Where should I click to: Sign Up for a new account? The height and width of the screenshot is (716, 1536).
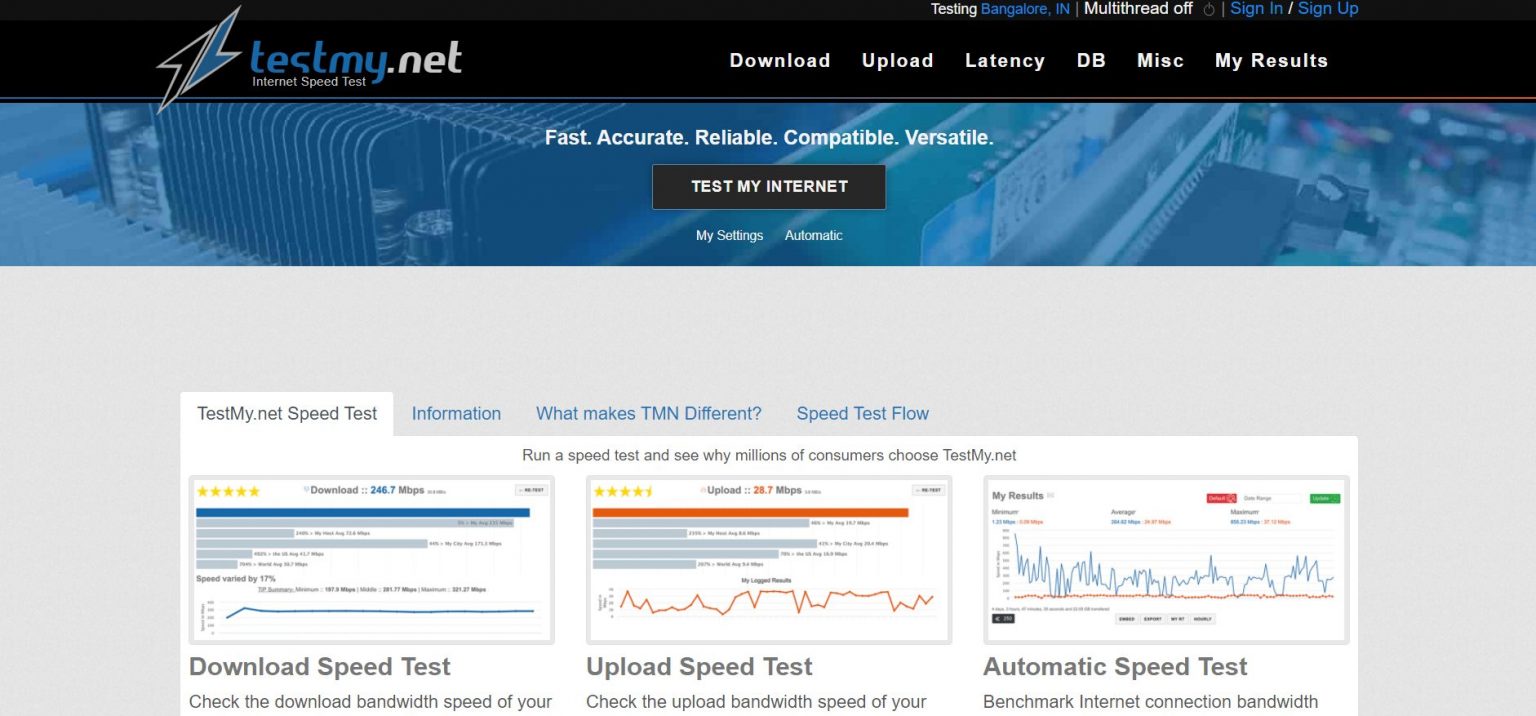(1327, 9)
